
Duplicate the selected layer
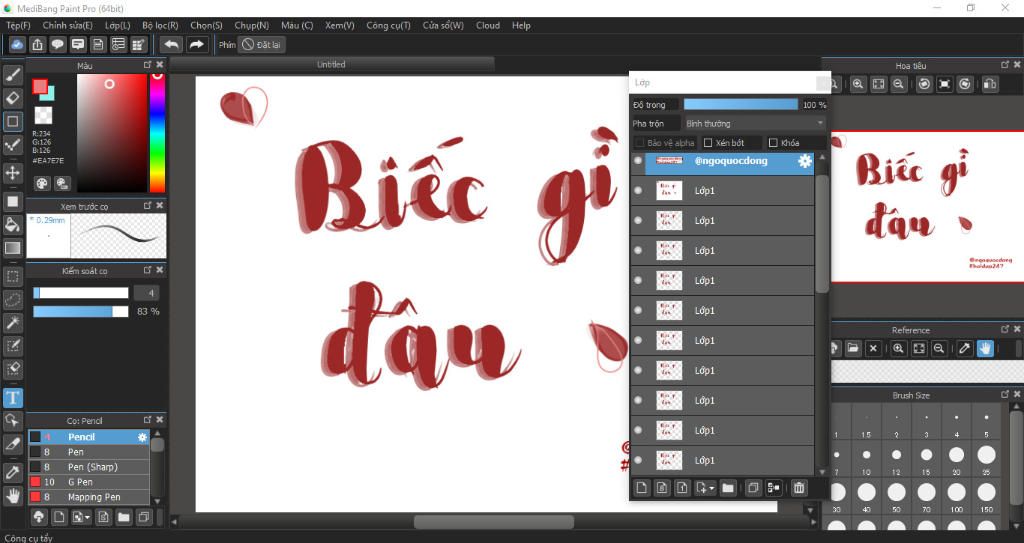click(753, 488)
